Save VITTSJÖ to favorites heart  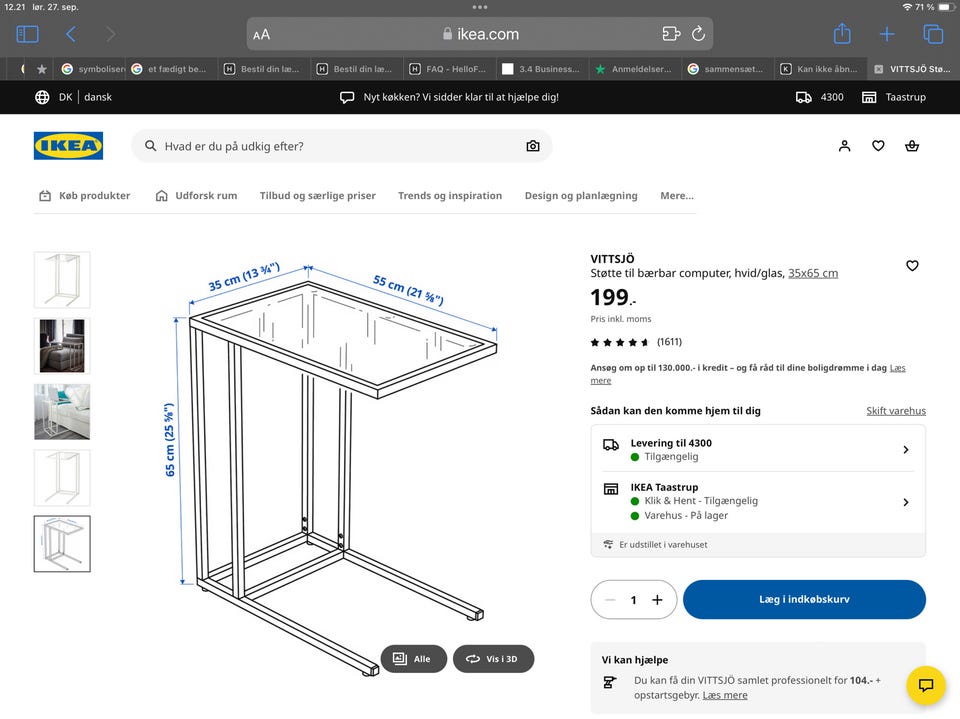(912, 266)
